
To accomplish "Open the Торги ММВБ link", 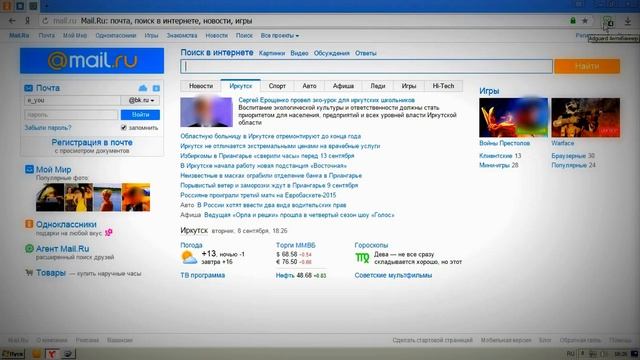I will (x=296, y=245).
